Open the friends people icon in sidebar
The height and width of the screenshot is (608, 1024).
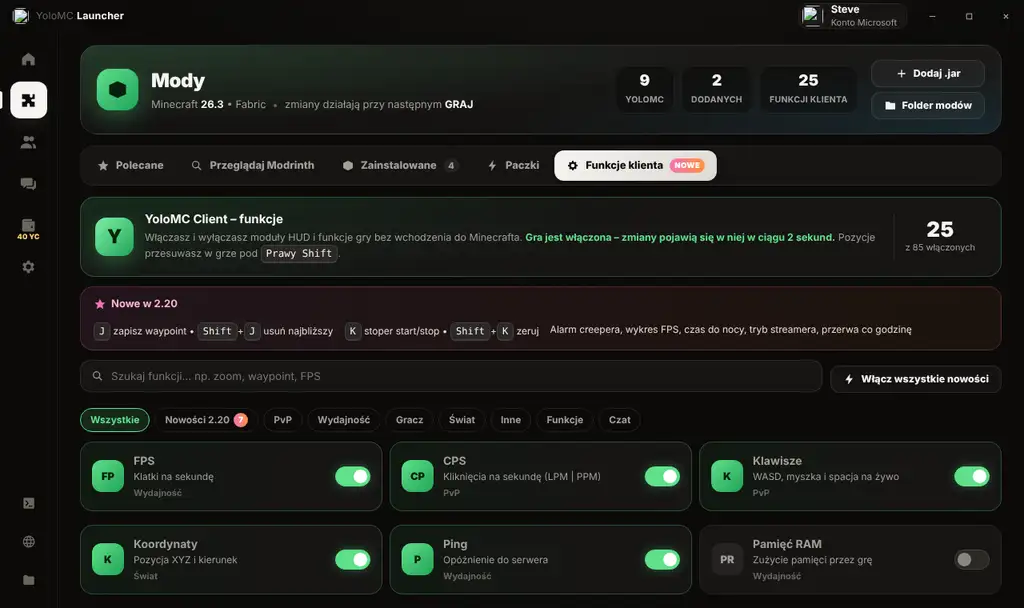(x=28, y=142)
